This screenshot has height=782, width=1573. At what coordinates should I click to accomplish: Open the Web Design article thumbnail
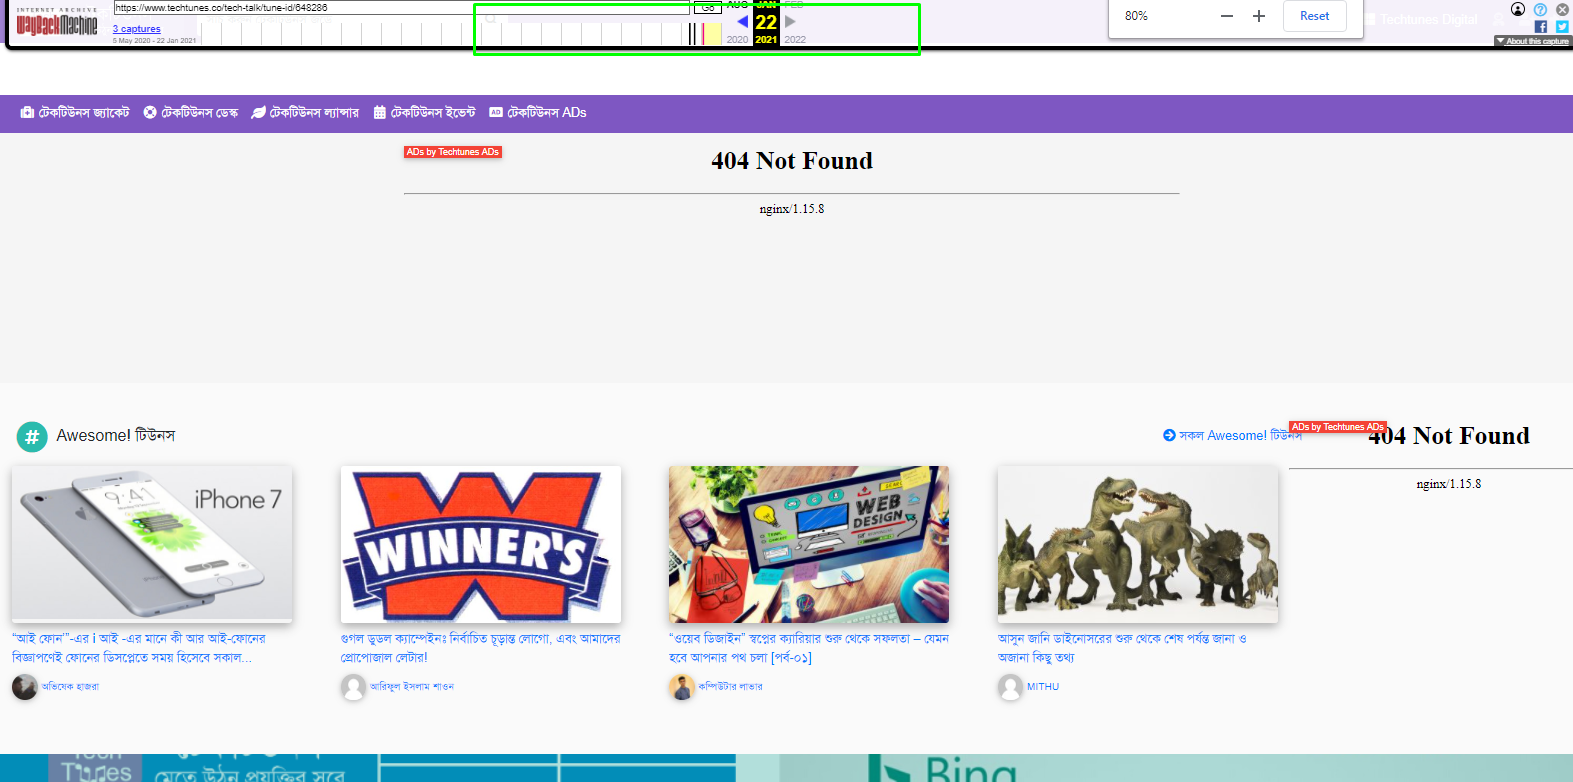click(x=809, y=544)
